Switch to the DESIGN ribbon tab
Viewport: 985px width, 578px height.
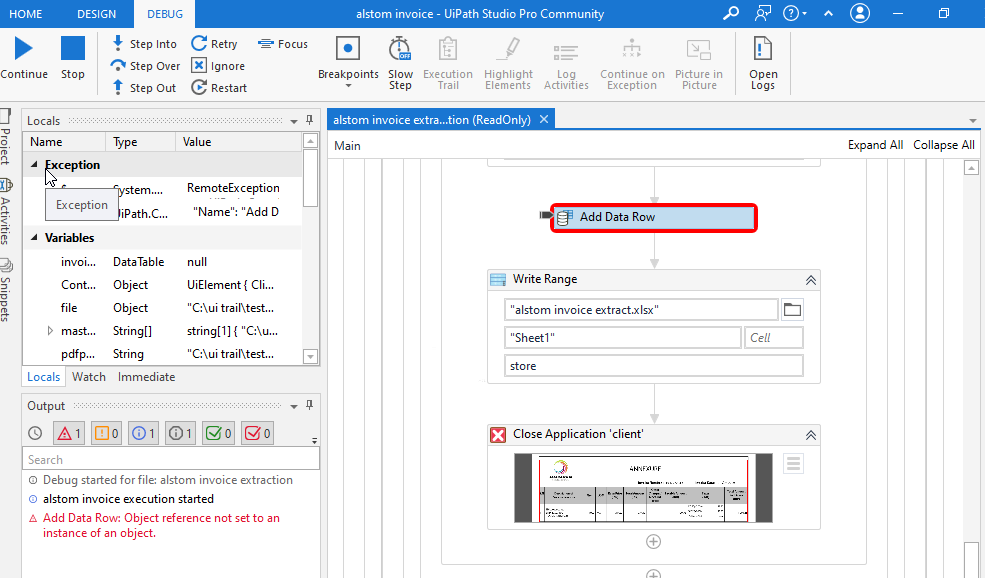[96, 14]
